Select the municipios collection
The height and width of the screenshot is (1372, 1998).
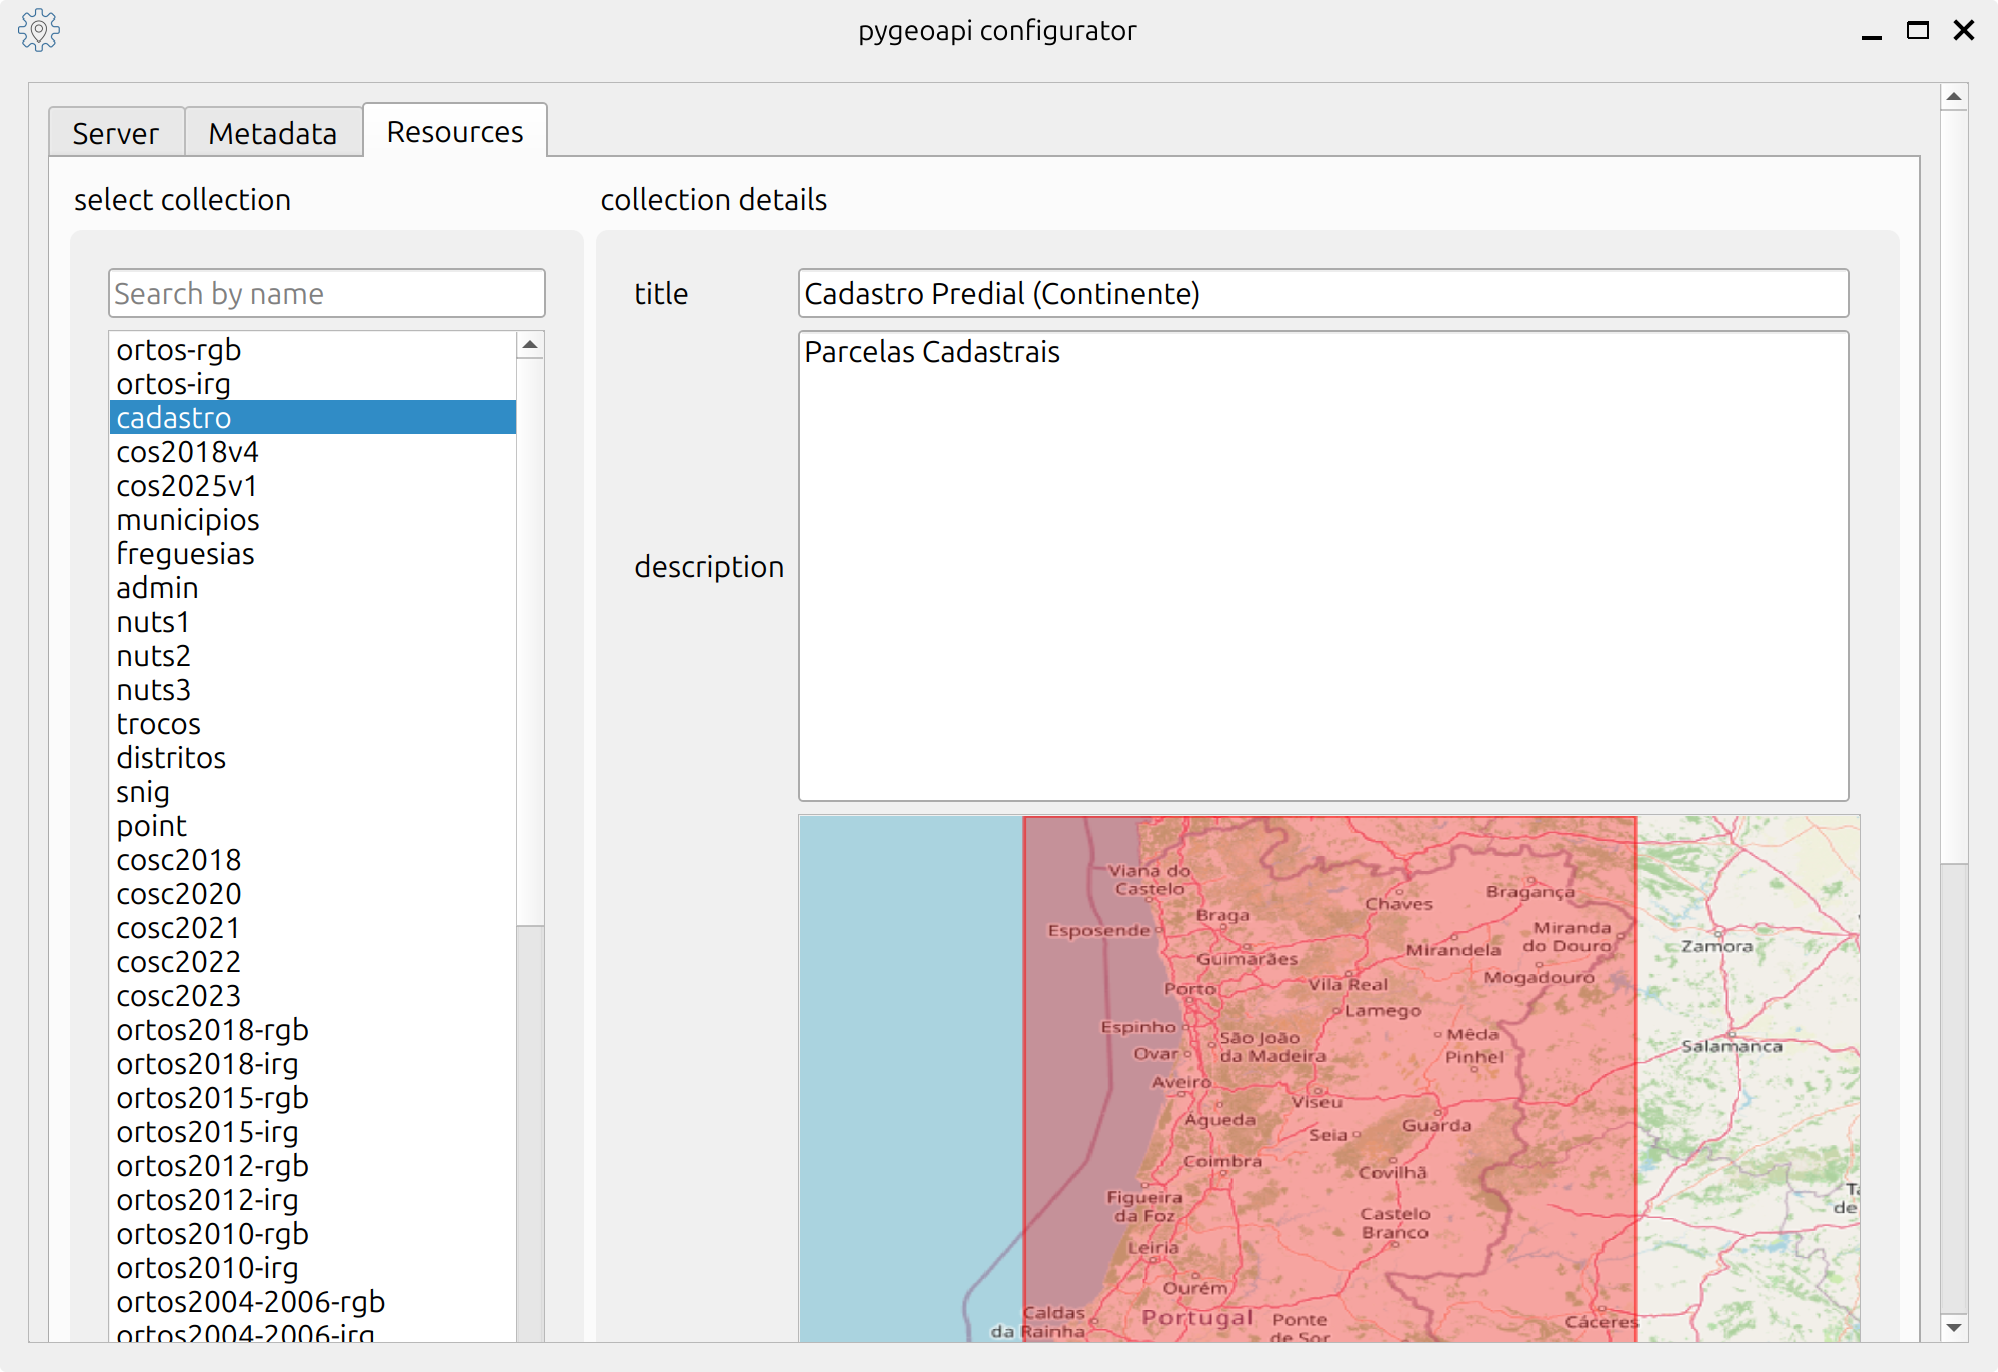pyautogui.click(x=312, y=520)
